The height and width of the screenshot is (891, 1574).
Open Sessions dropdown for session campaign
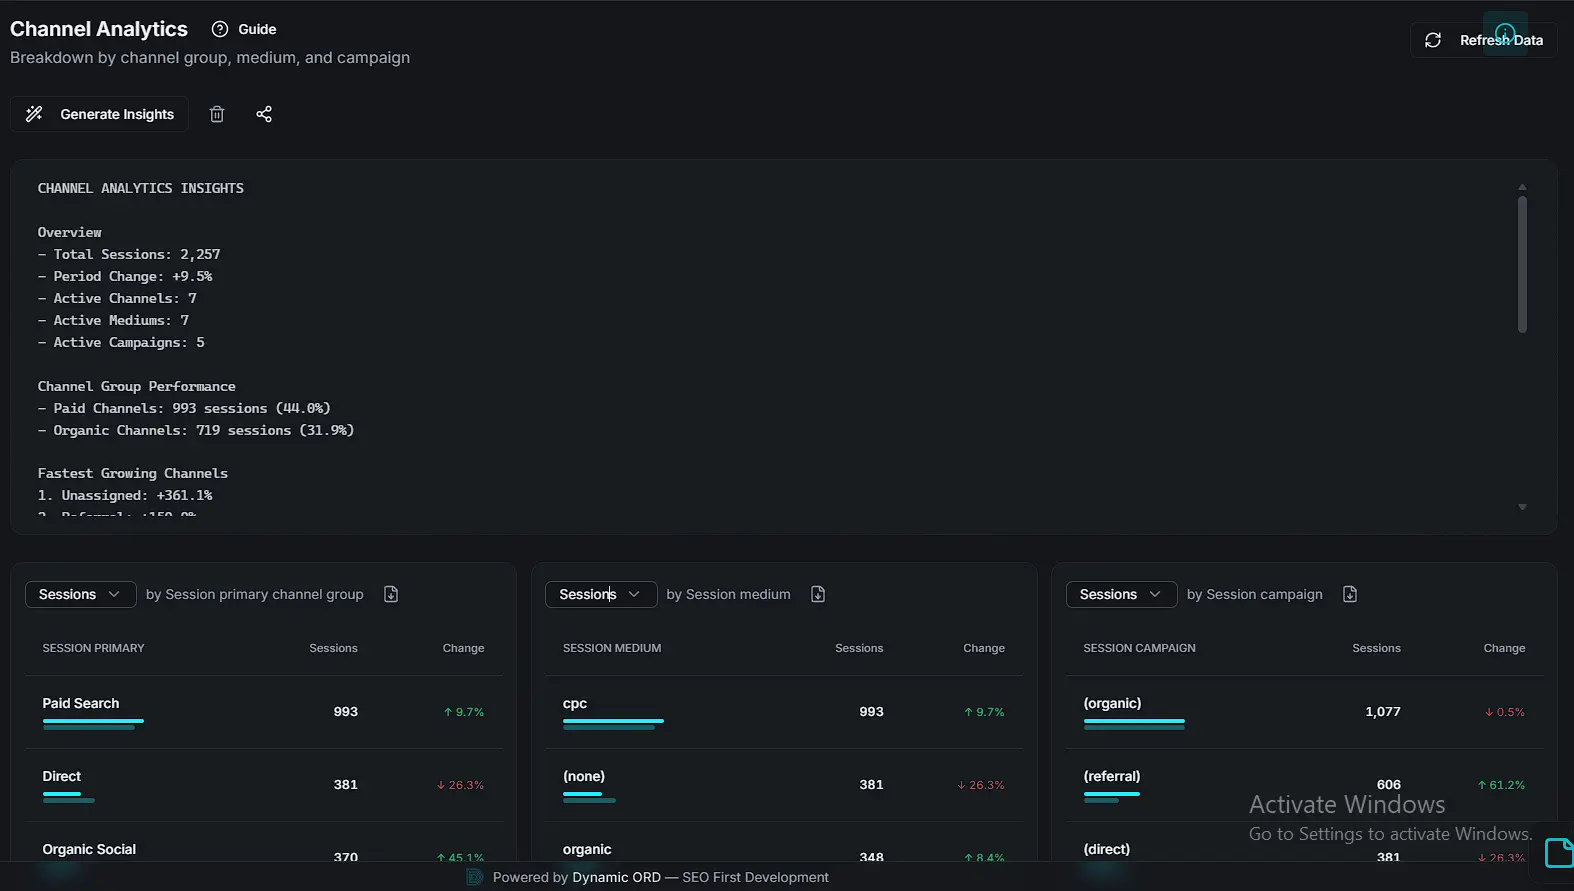[x=1121, y=594]
